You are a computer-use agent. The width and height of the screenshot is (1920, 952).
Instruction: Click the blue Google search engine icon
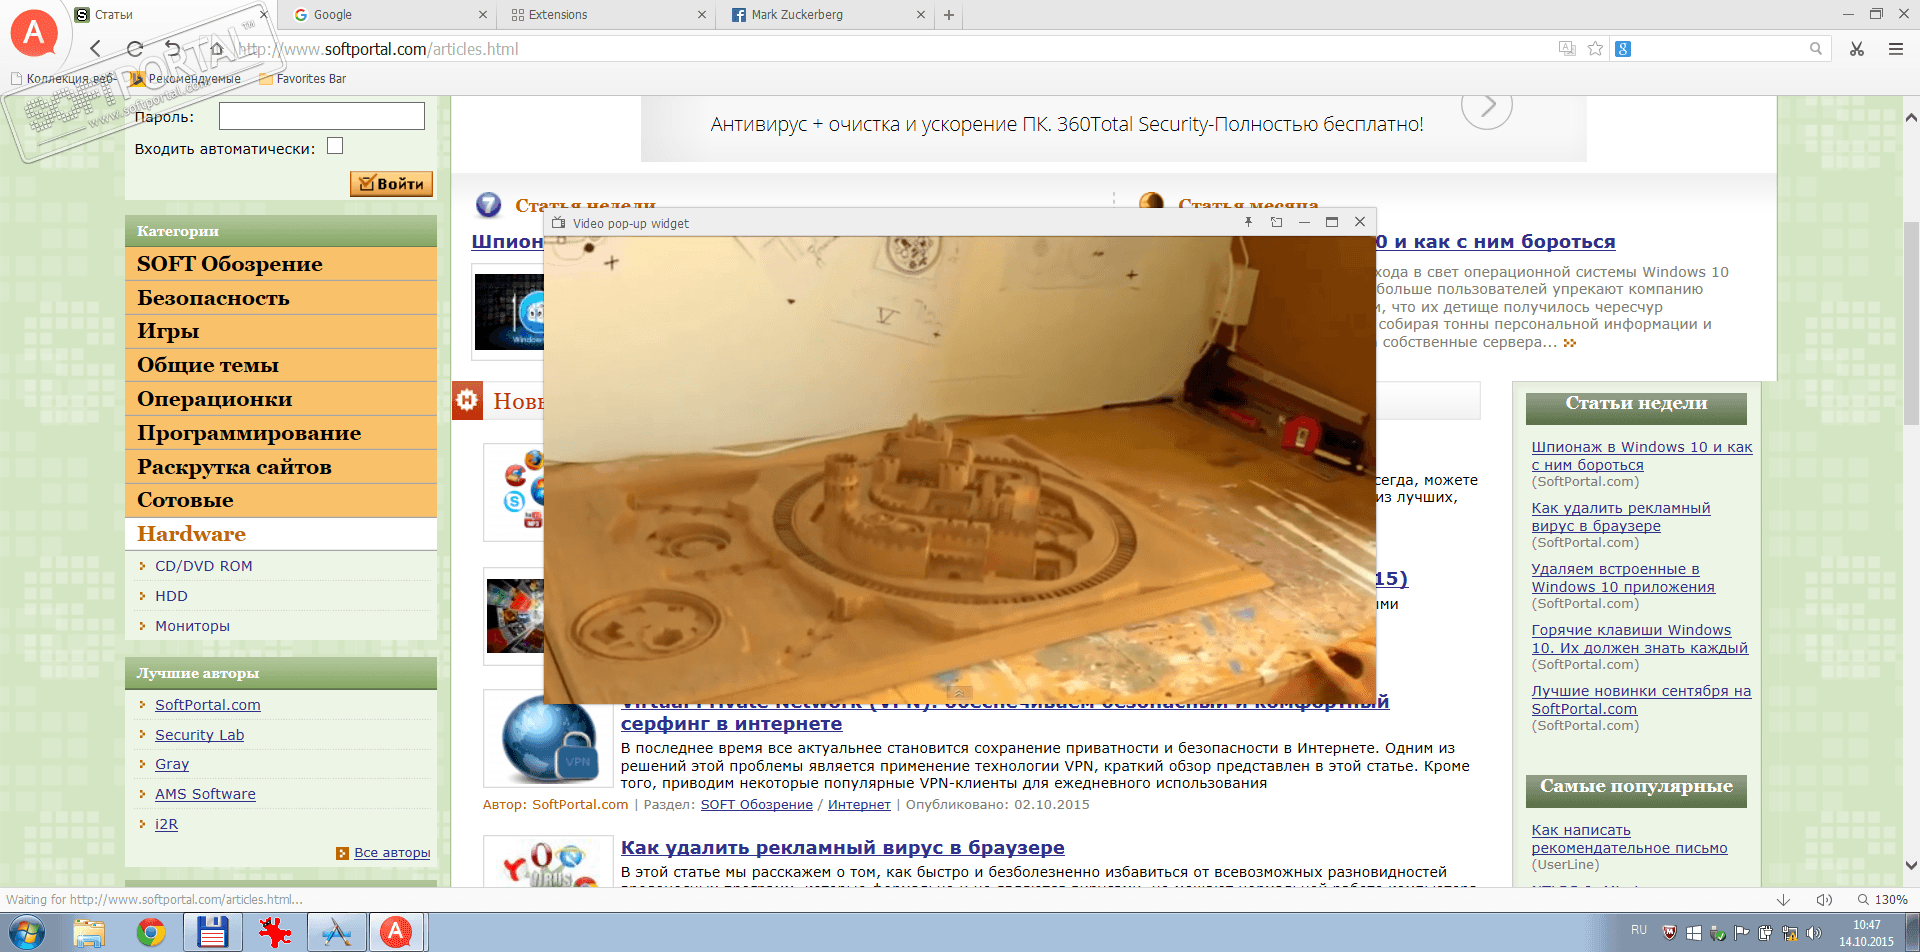tap(1623, 49)
